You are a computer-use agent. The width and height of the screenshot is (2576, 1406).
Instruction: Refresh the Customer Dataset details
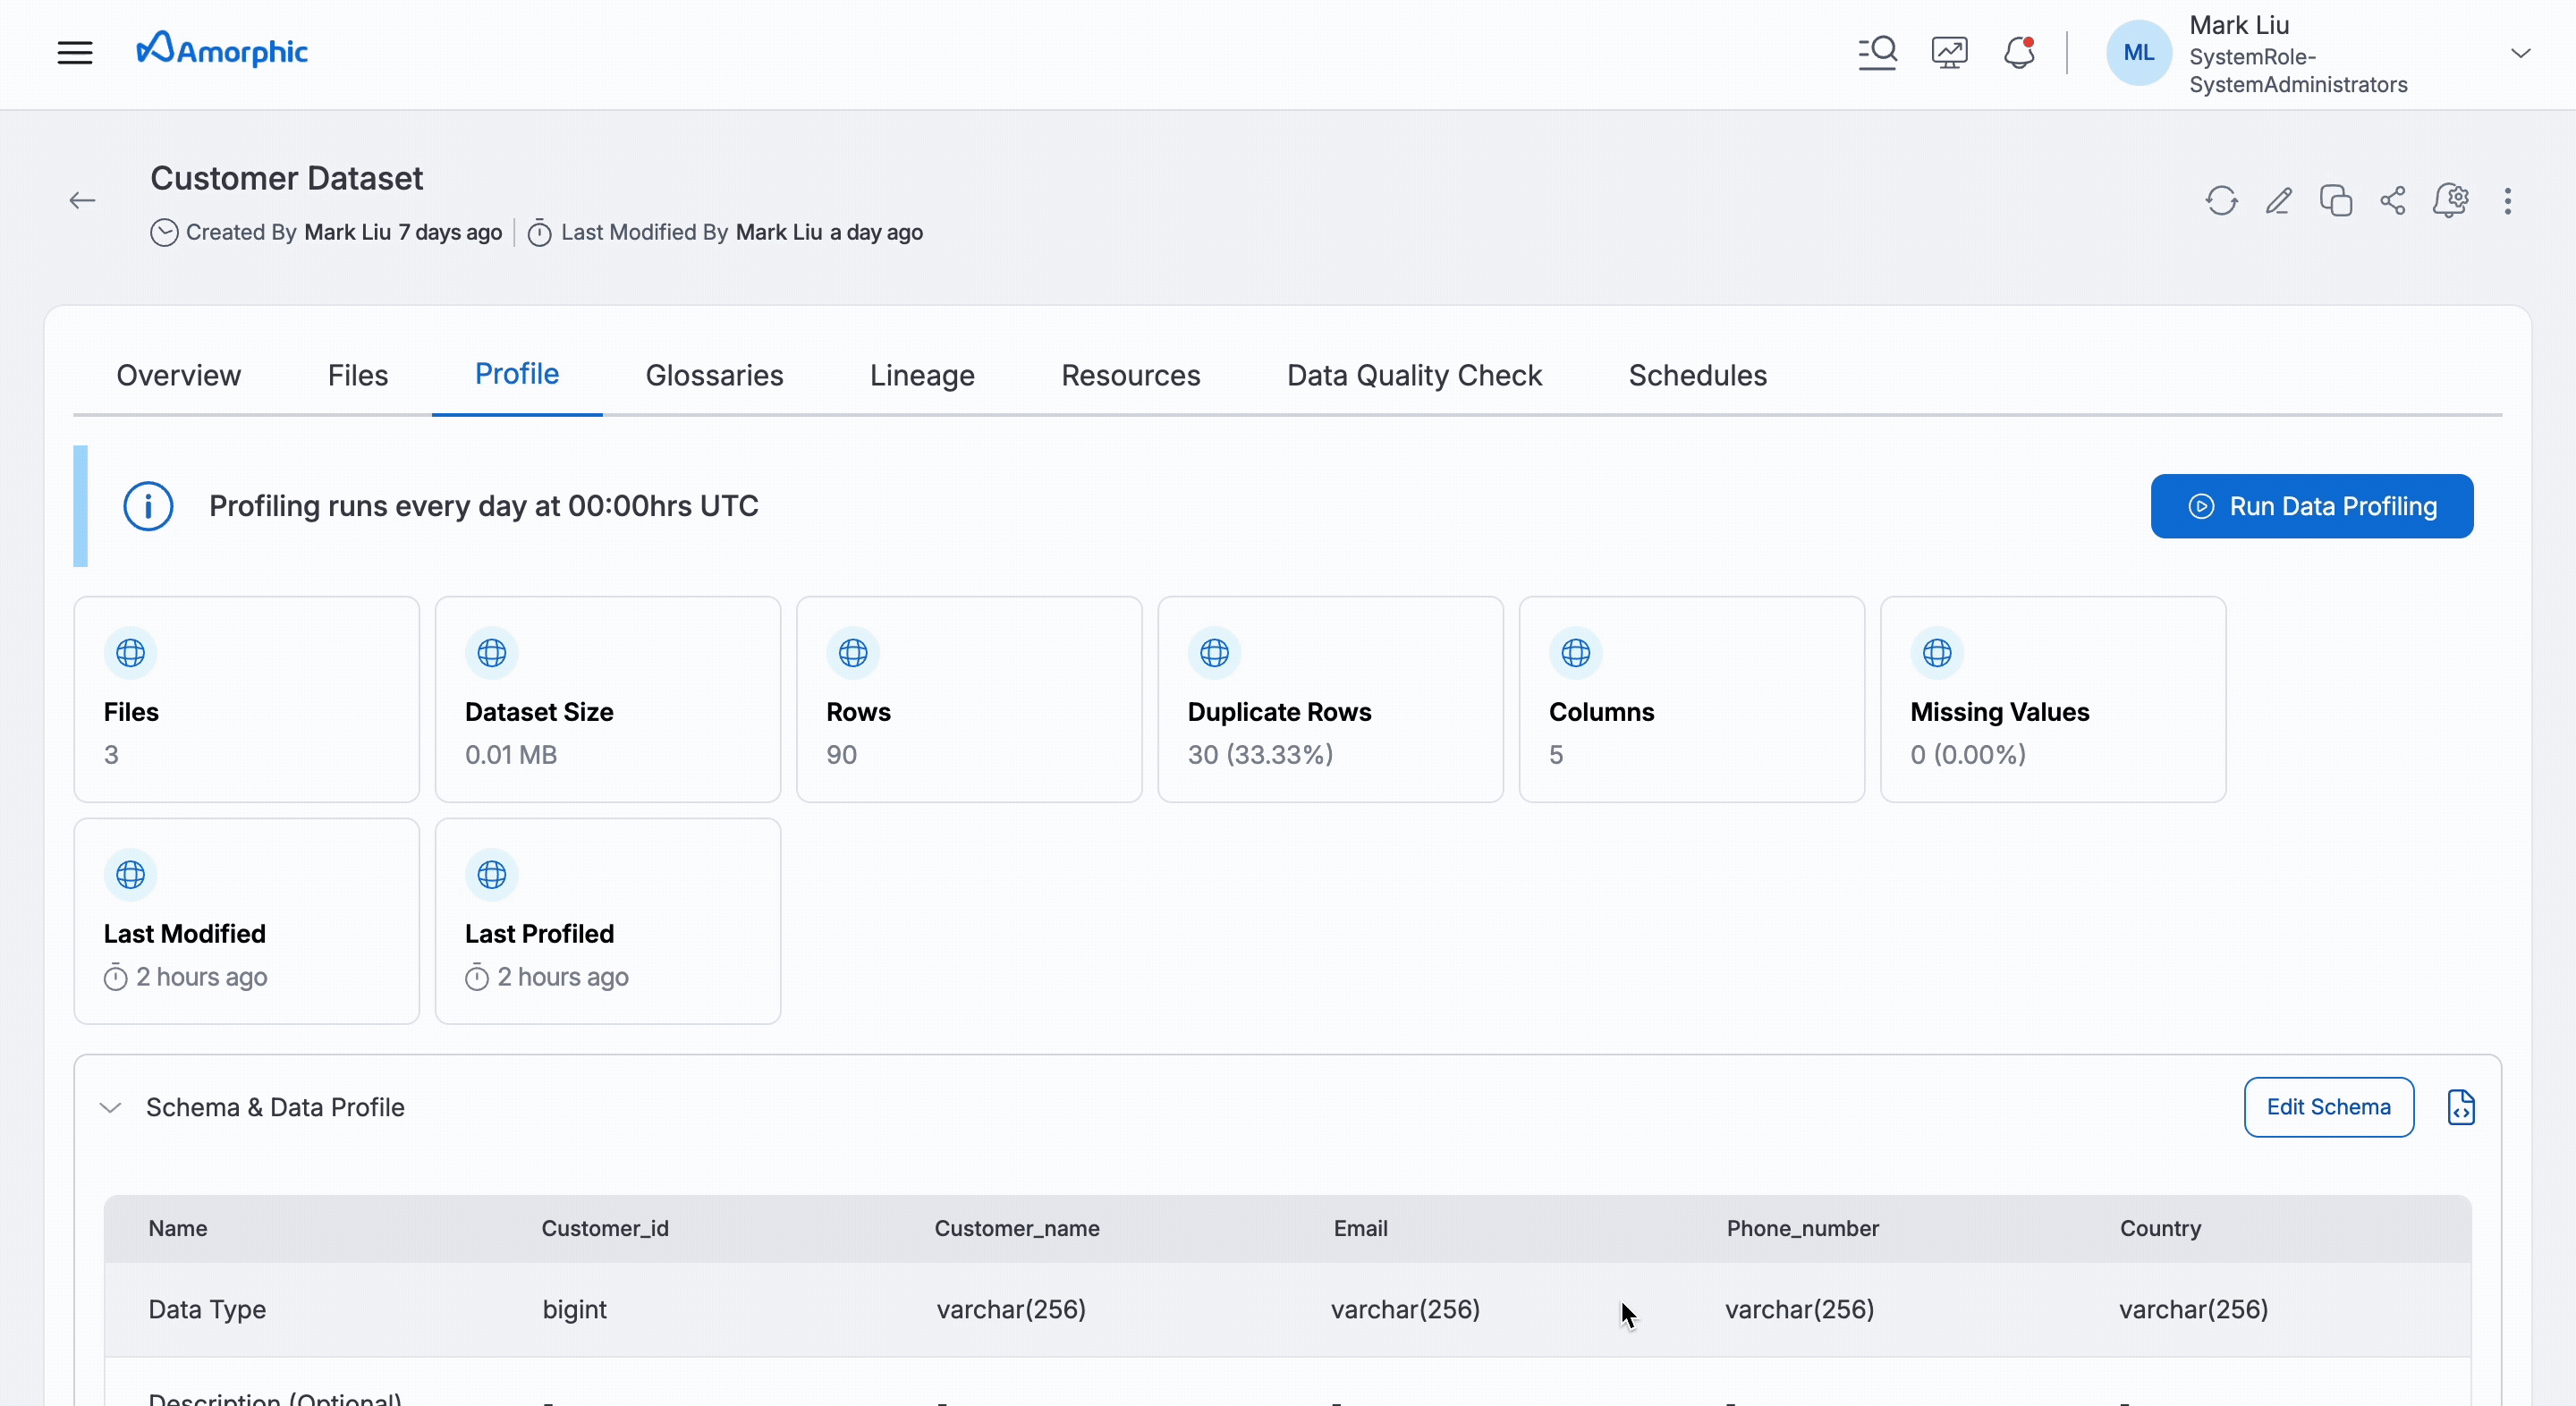[2221, 201]
